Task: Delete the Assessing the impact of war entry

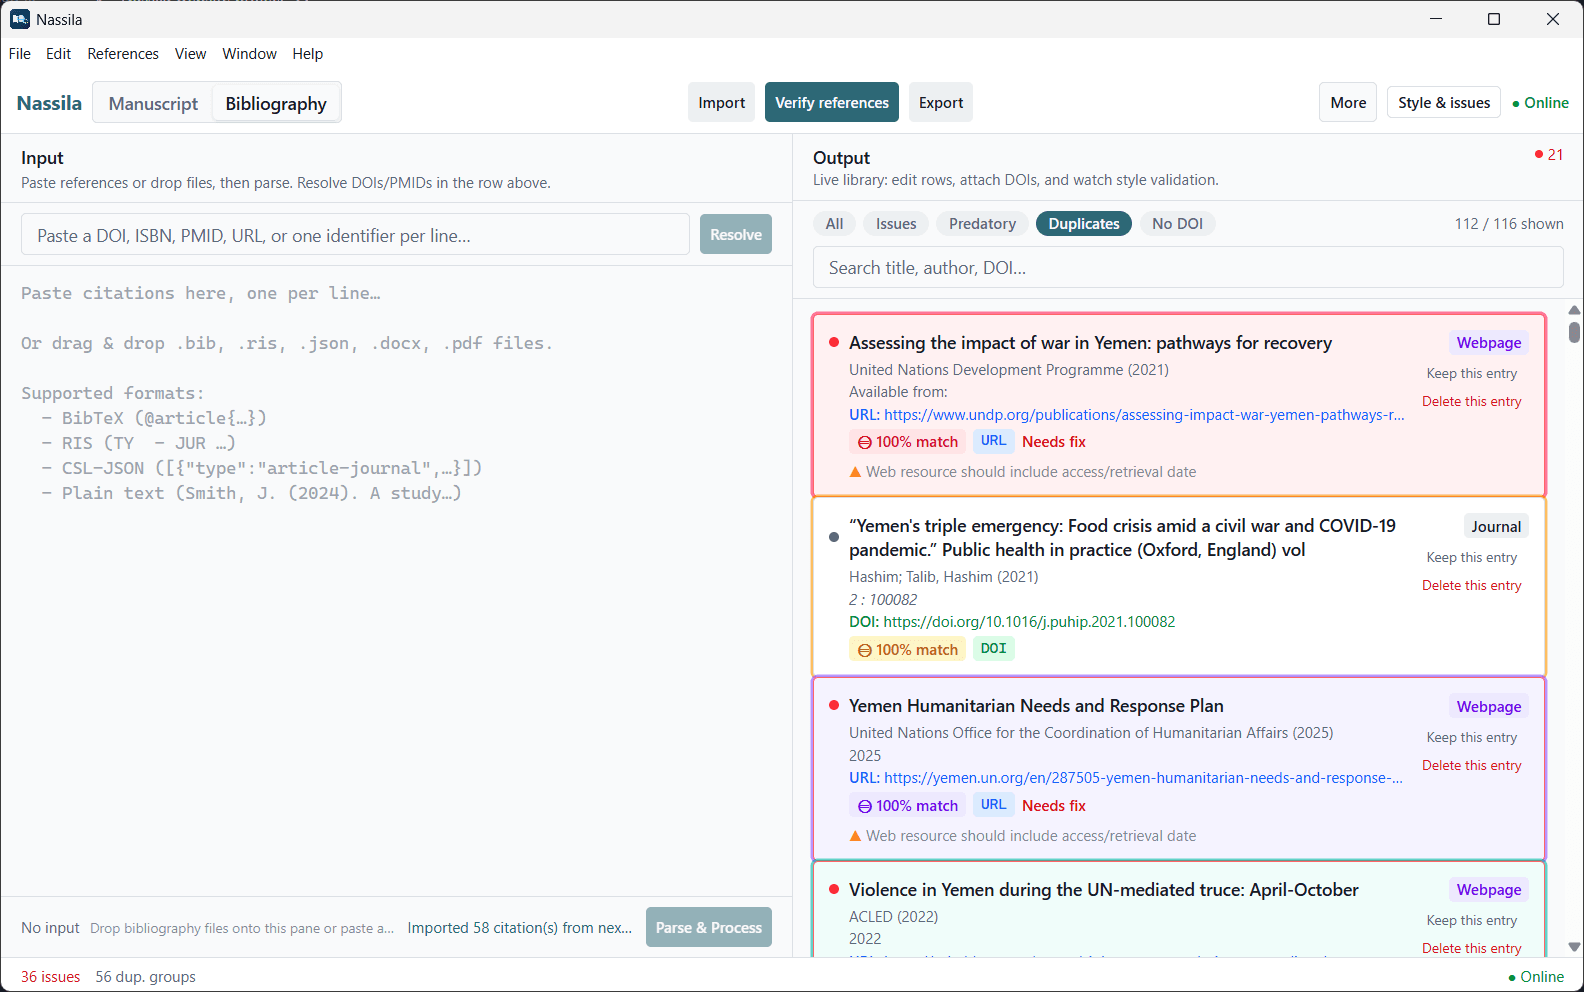Action: [1472, 401]
